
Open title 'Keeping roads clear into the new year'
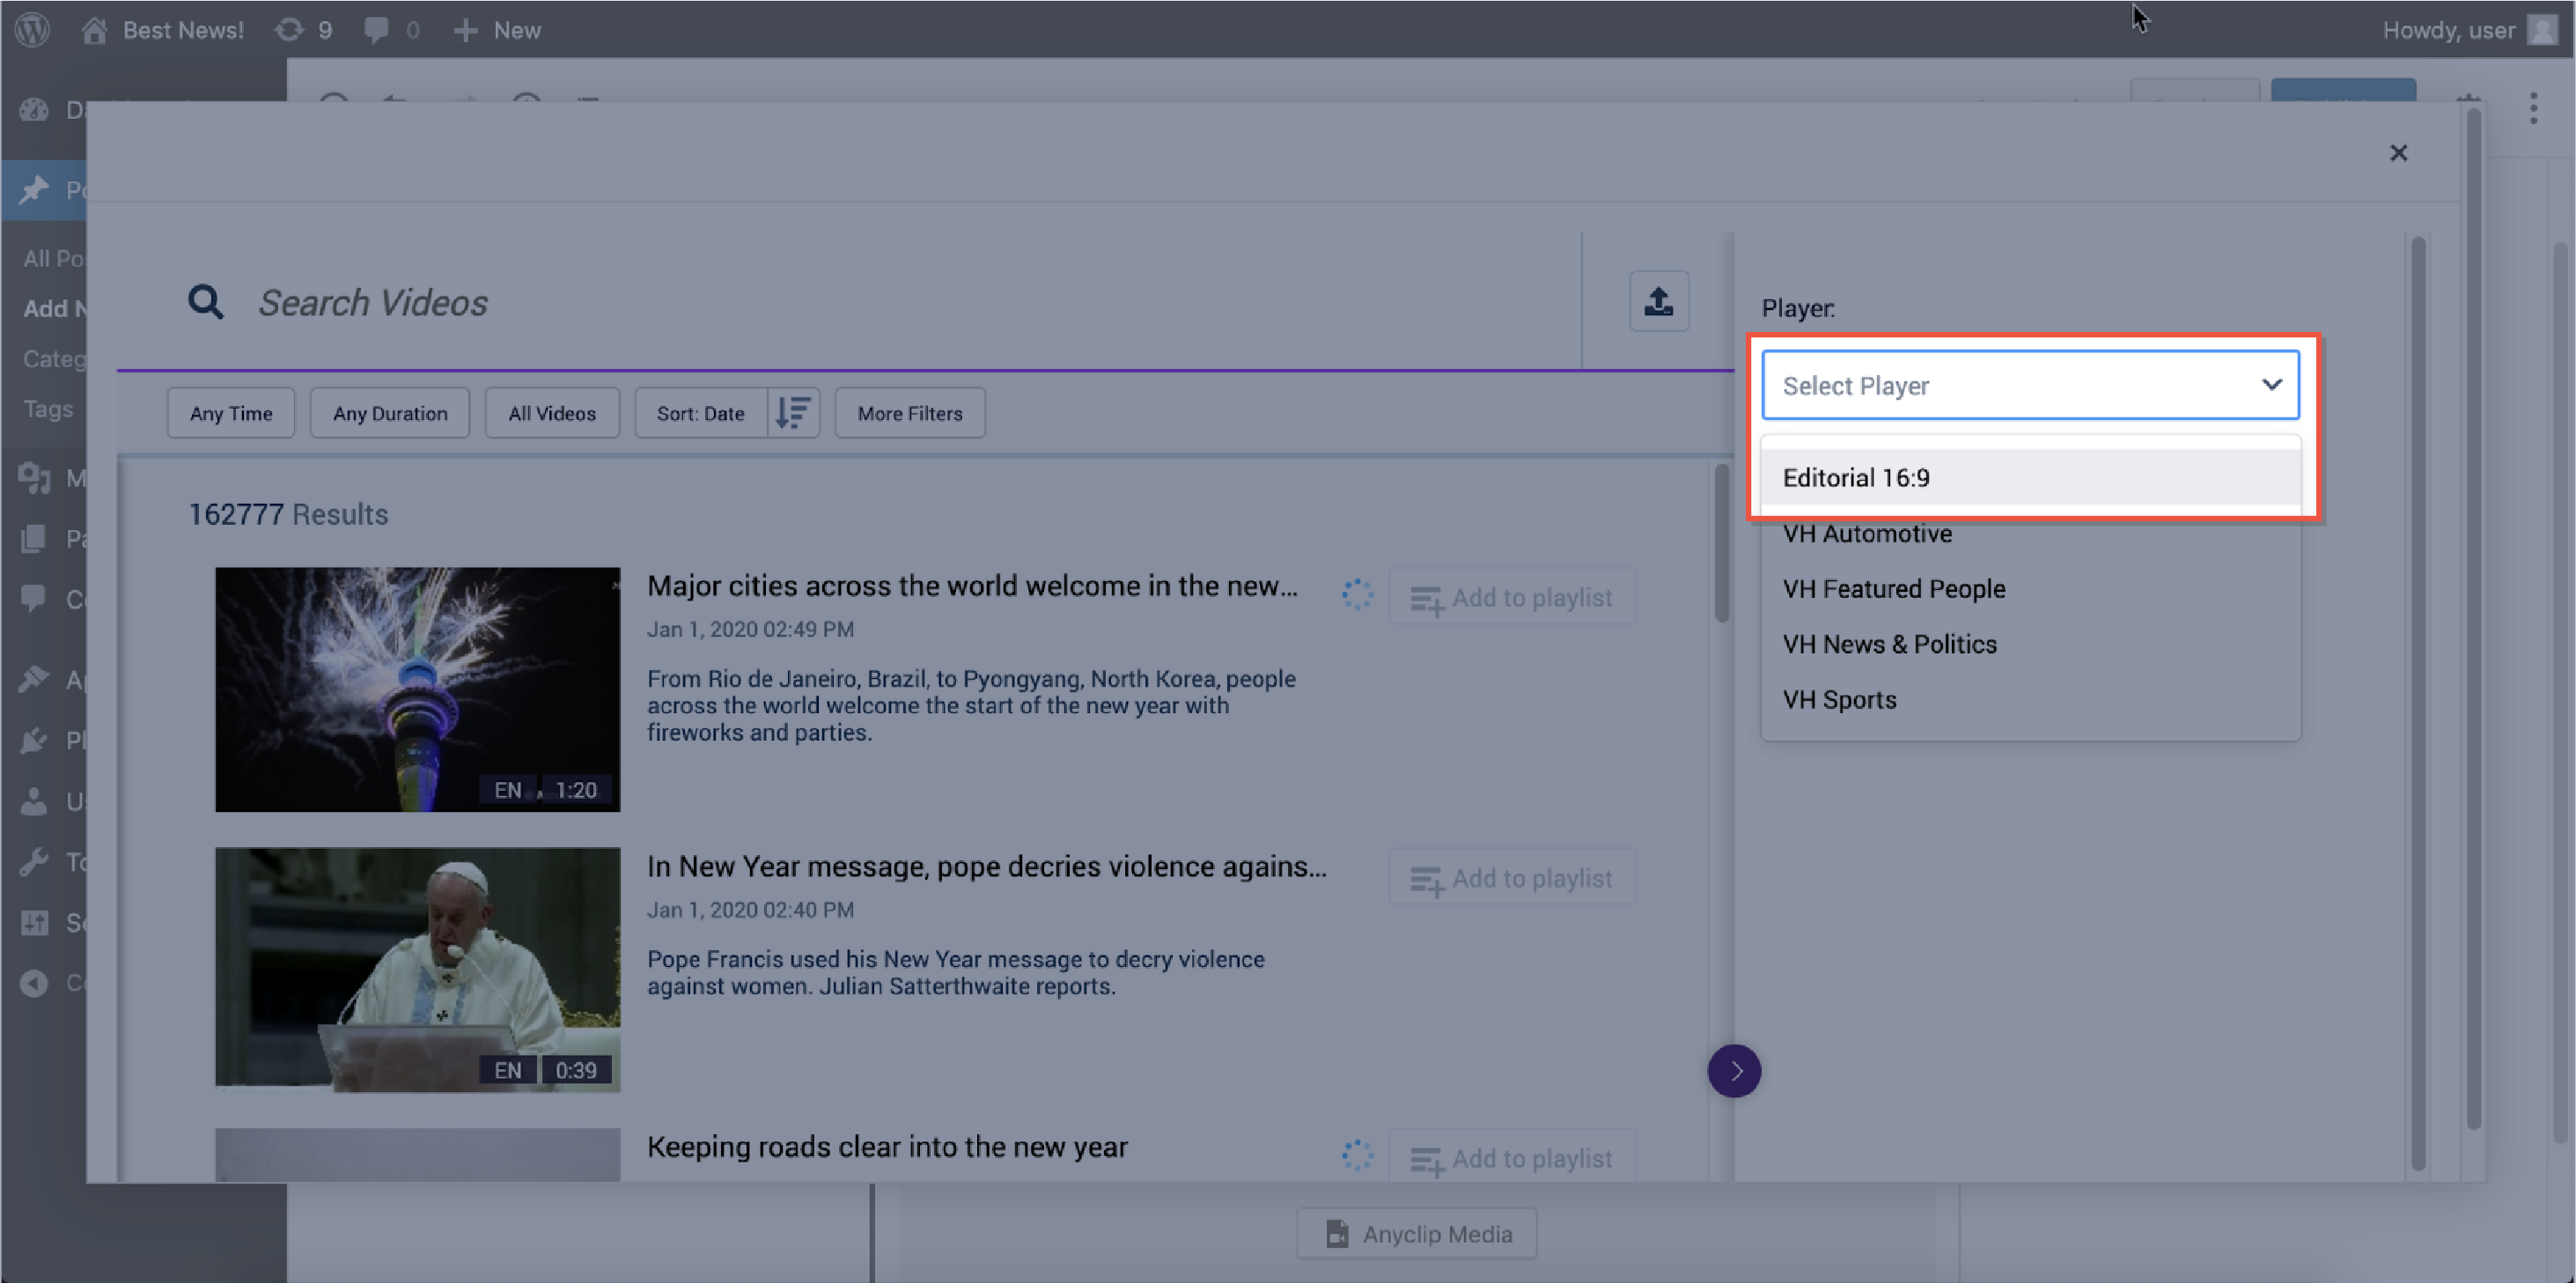pos(887,1147)
